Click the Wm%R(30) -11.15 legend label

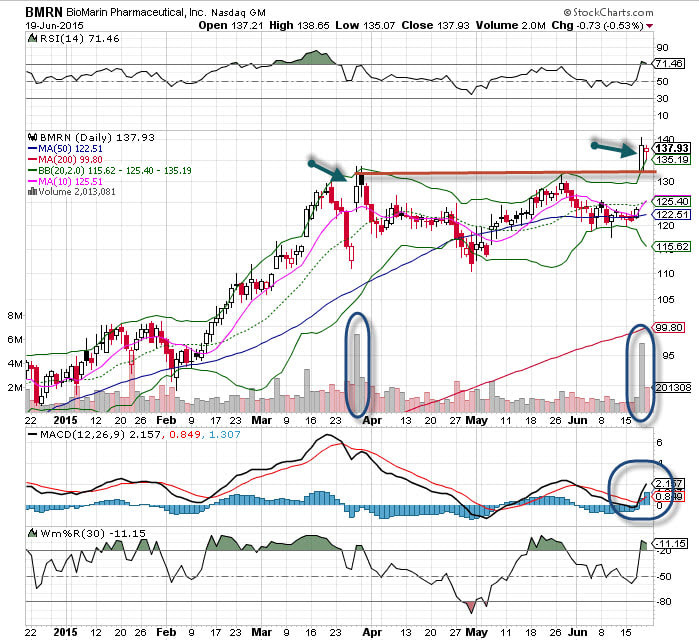point(93,533)
